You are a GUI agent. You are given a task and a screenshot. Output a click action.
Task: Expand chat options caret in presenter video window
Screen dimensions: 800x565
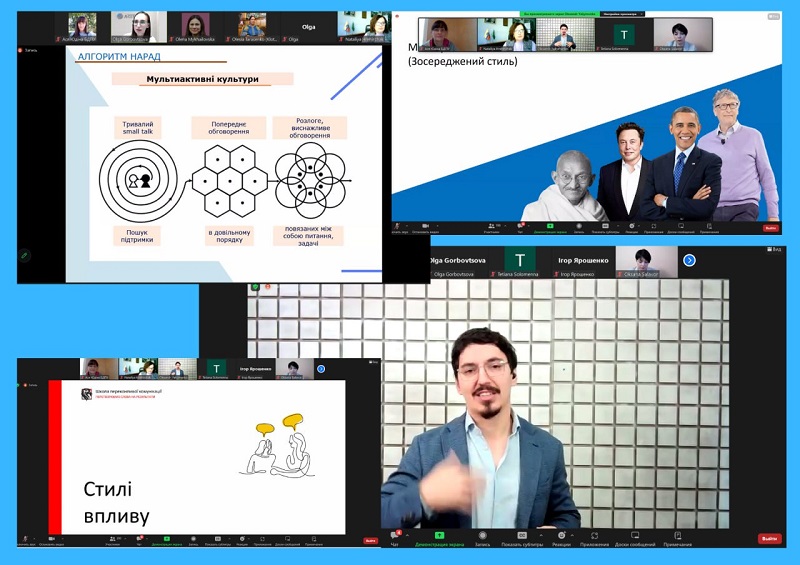coord(407,535)
